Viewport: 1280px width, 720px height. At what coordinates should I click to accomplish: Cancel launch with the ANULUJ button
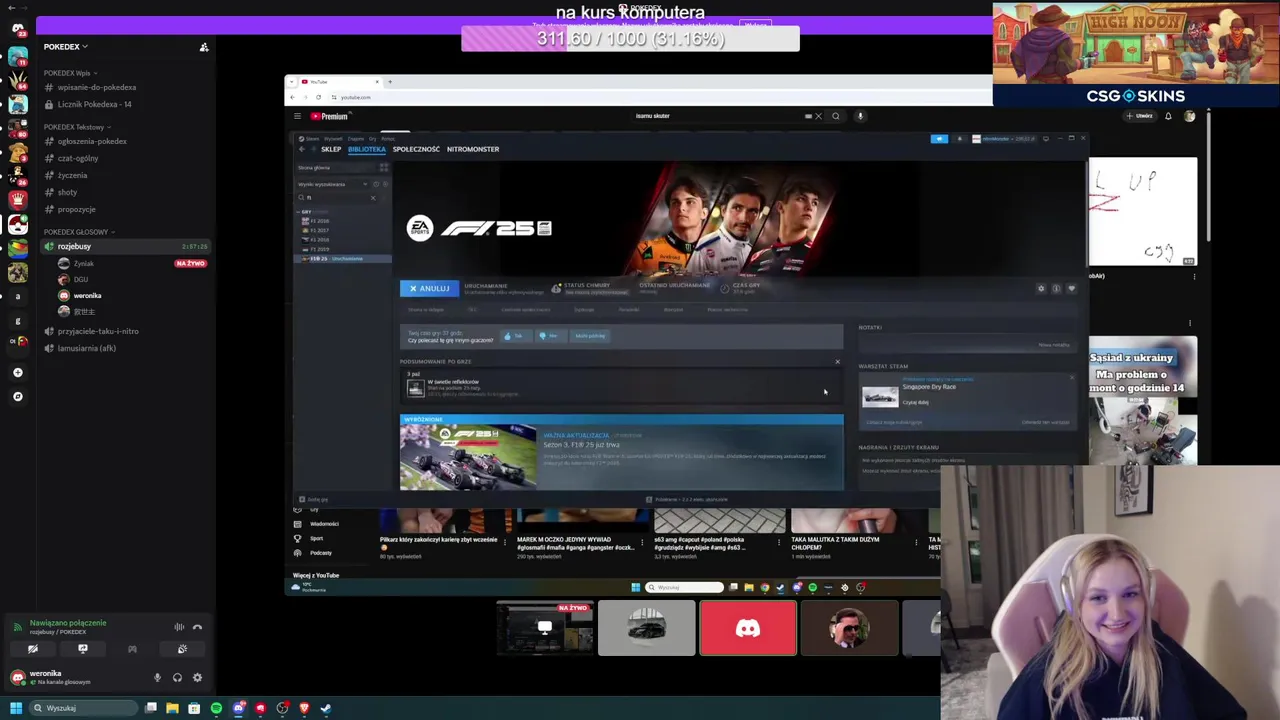pos(429,288)
